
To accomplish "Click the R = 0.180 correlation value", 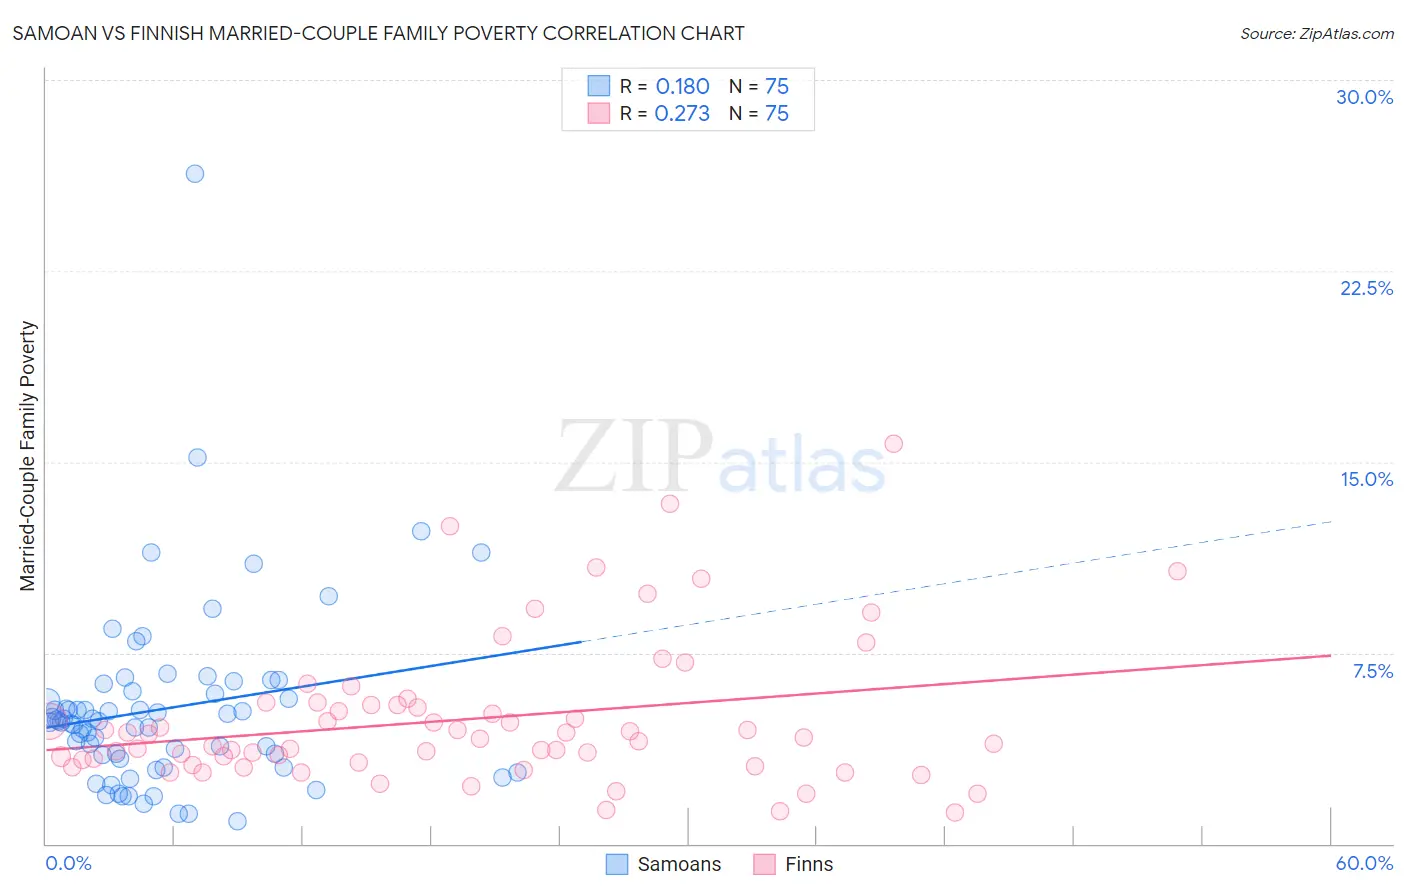I will click(665, 86).
